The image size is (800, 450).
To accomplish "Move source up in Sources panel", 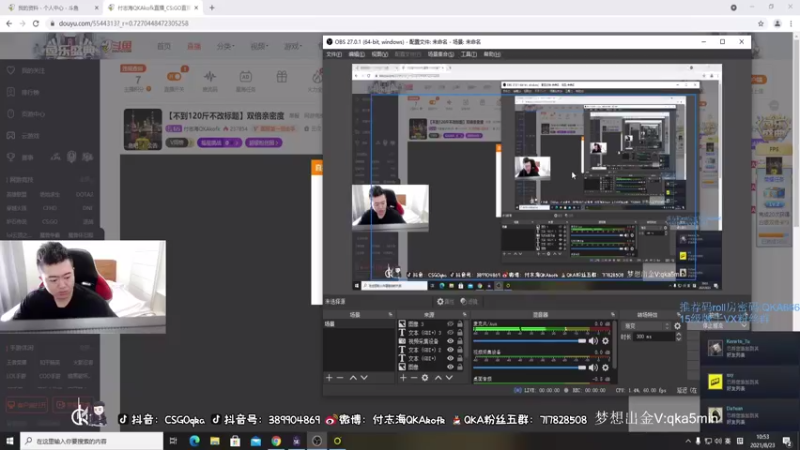I will pos(438,378).
